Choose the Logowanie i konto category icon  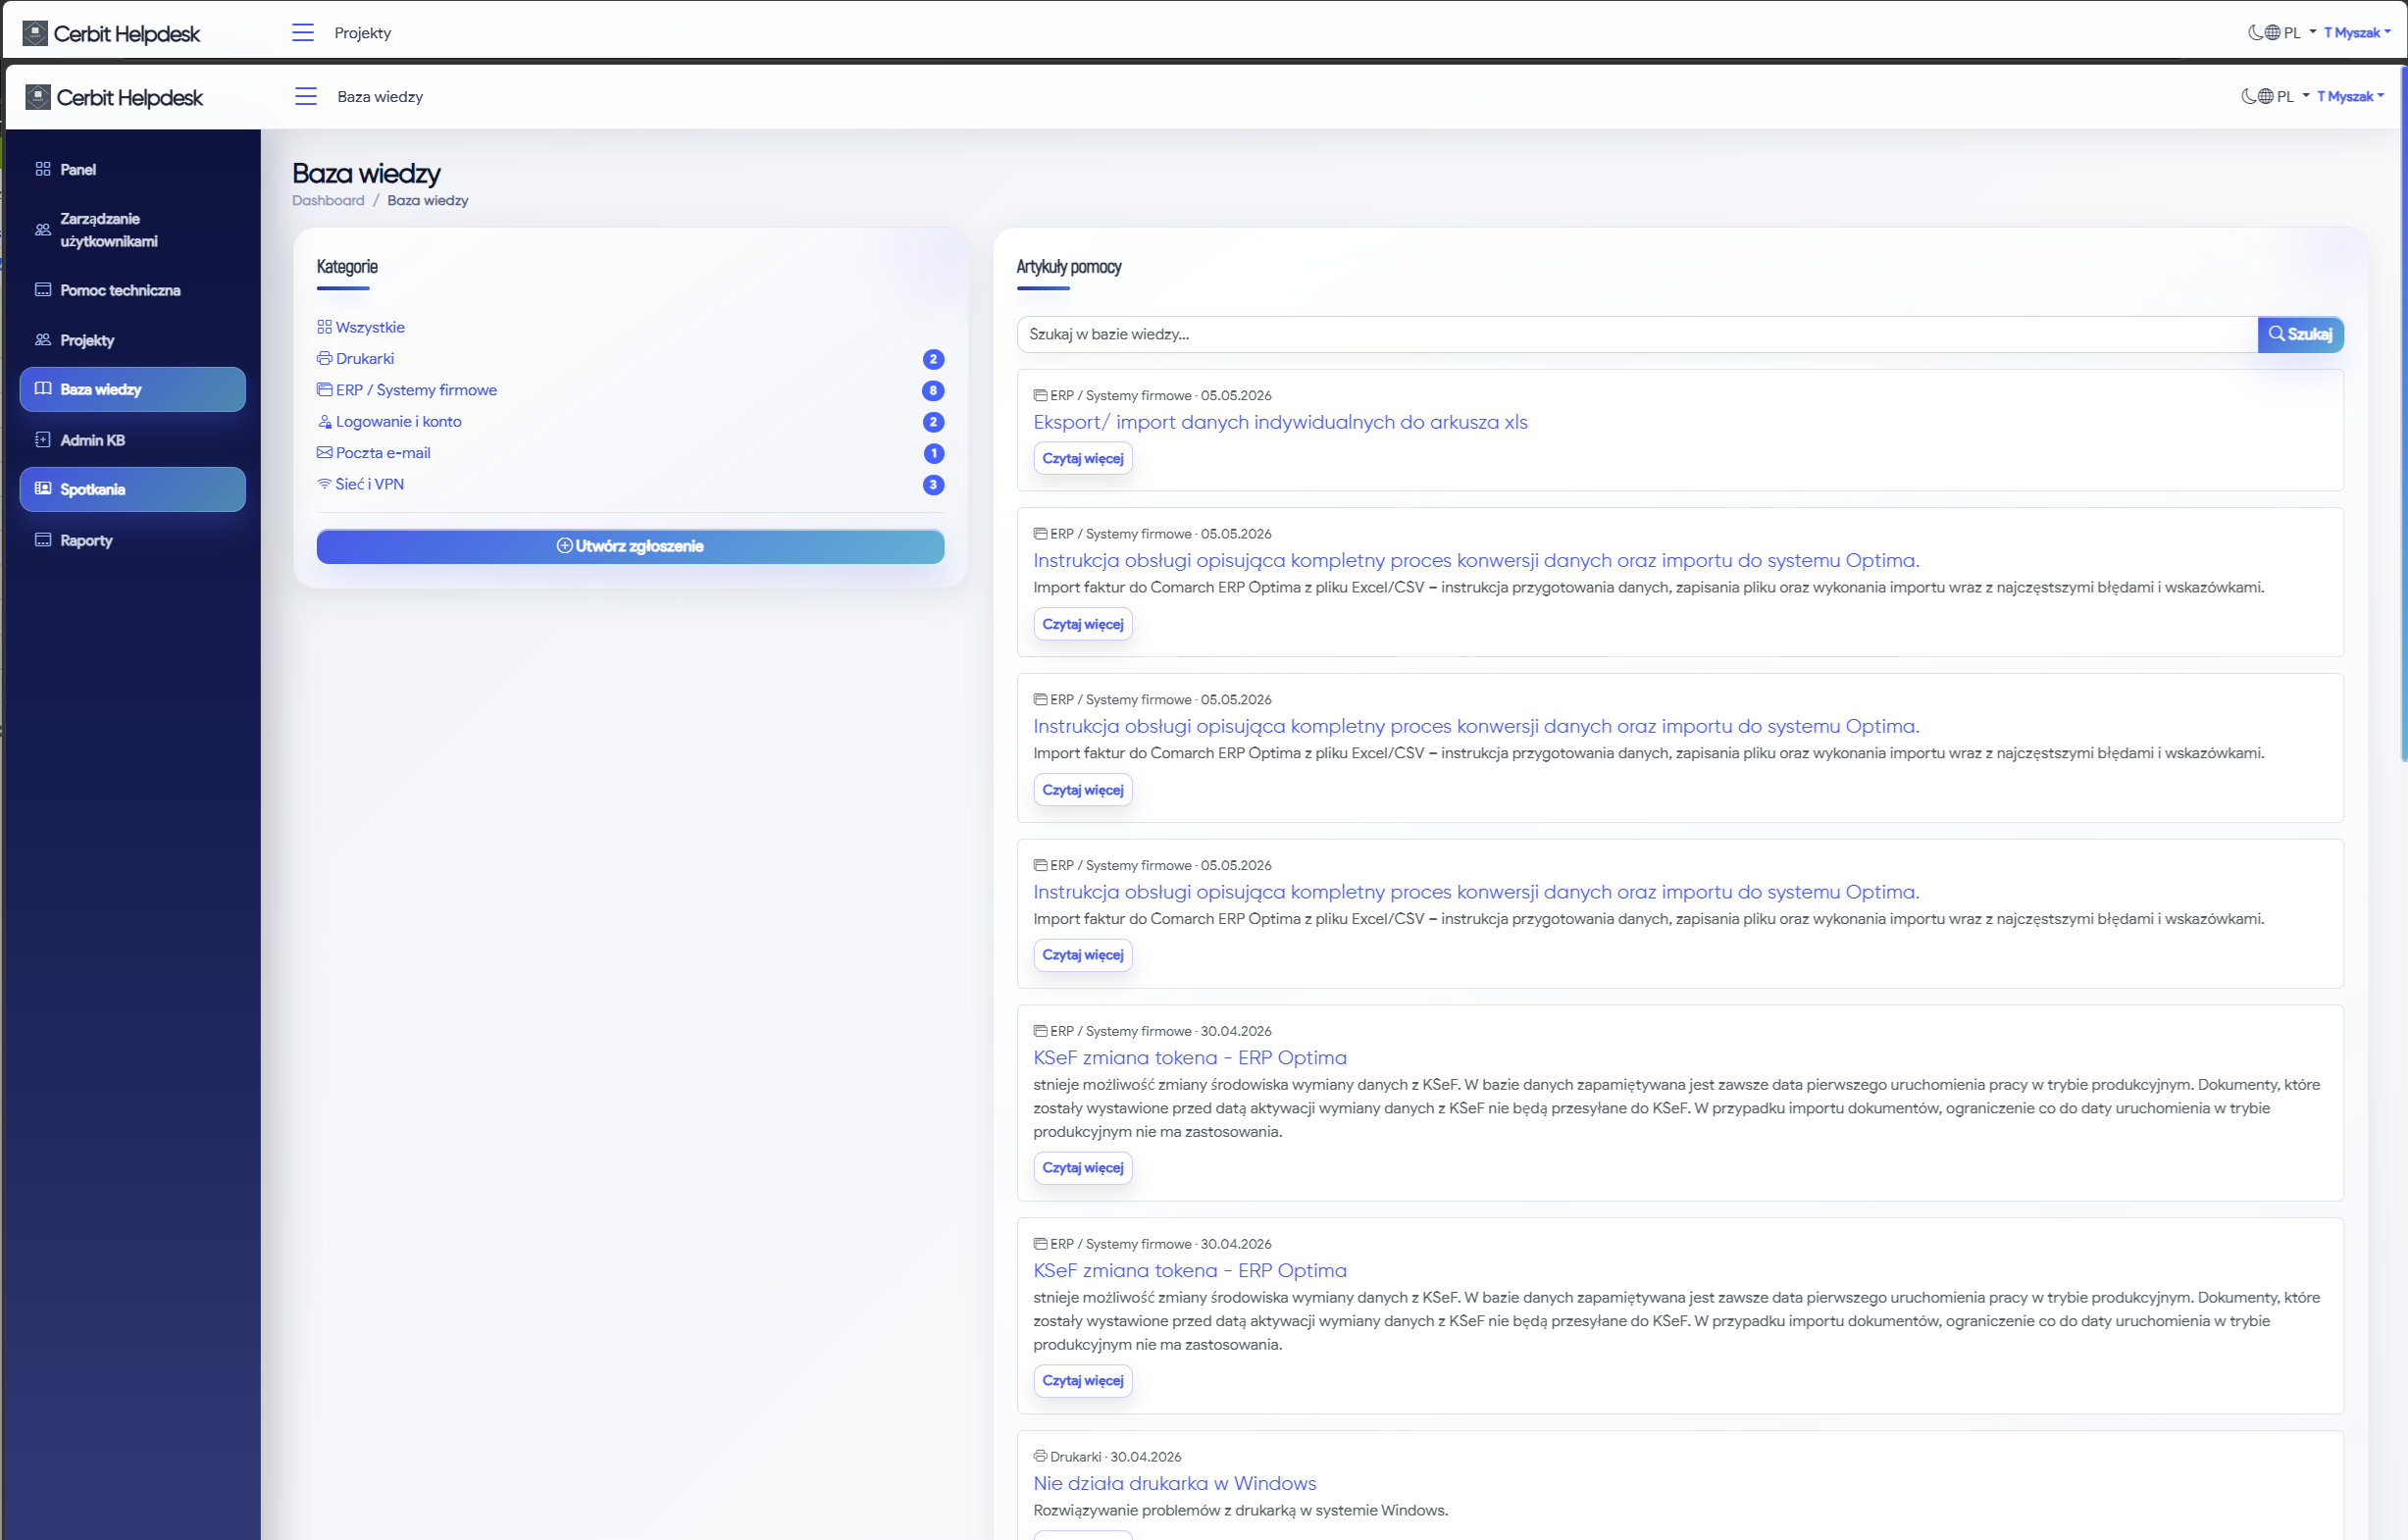pos(324,422)
